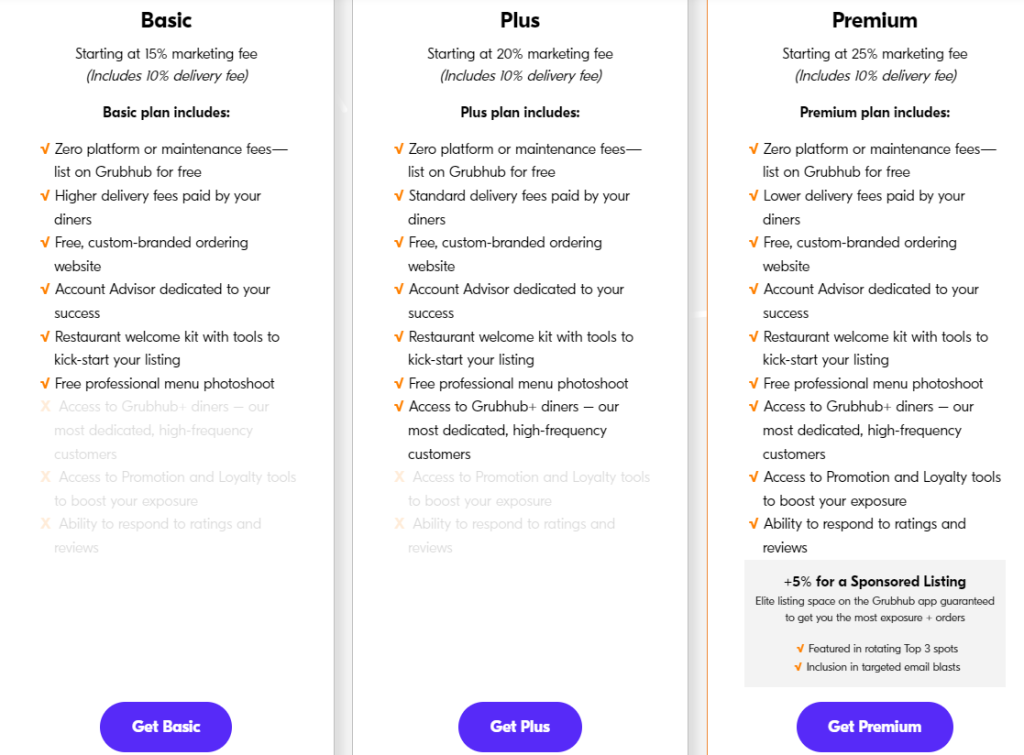Image resolution: width=1024 pixels, height=755 pixels.
Task: Click X mark beside Plus 'Access to Promotion' item
Action: tap(399, 477)
